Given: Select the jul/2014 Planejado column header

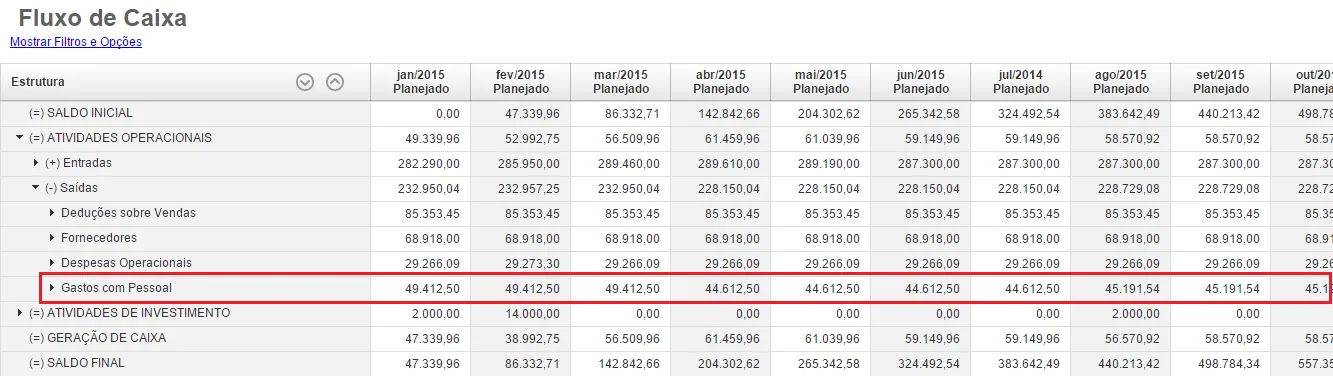Looking at the screenshot, I should [x=1020, y=82].
